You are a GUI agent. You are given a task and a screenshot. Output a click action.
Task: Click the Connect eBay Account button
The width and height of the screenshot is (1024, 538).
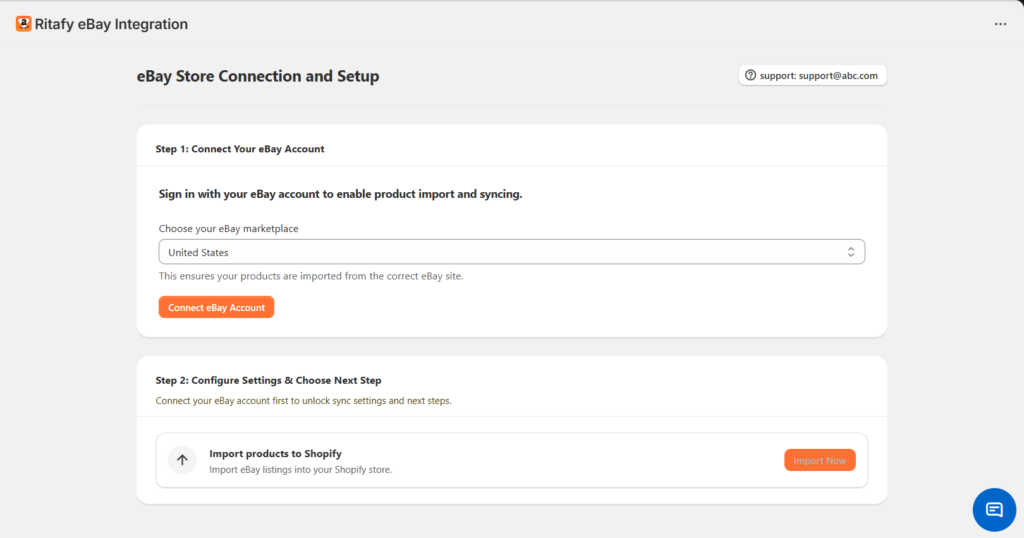(x=216, y=308)
